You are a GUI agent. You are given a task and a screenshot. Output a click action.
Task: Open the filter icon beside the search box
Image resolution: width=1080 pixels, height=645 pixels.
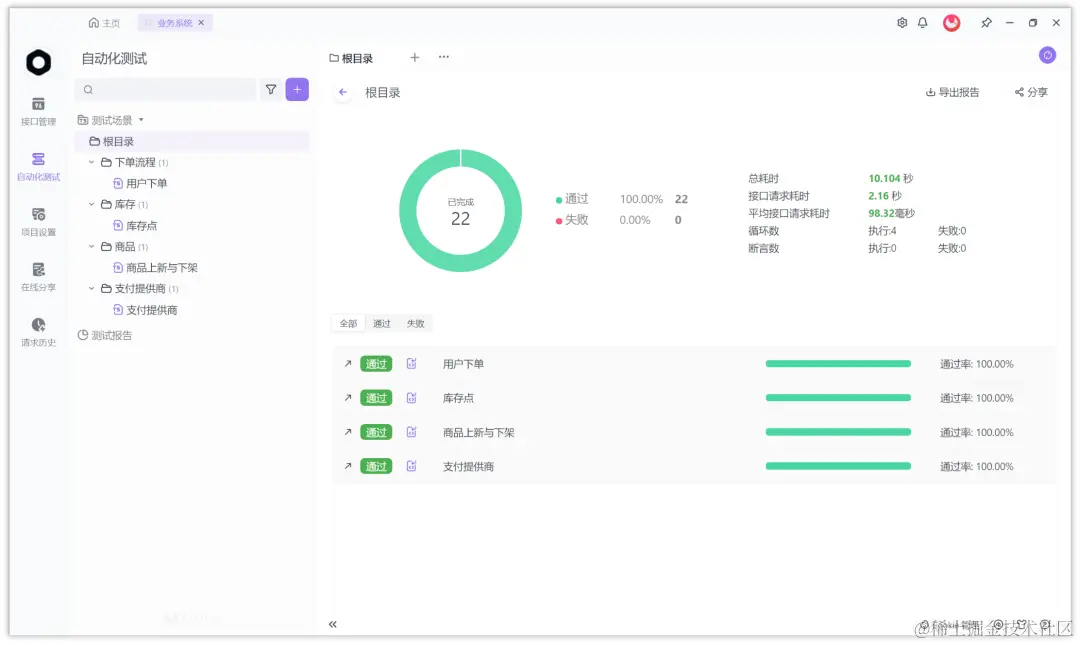point(271,89)
